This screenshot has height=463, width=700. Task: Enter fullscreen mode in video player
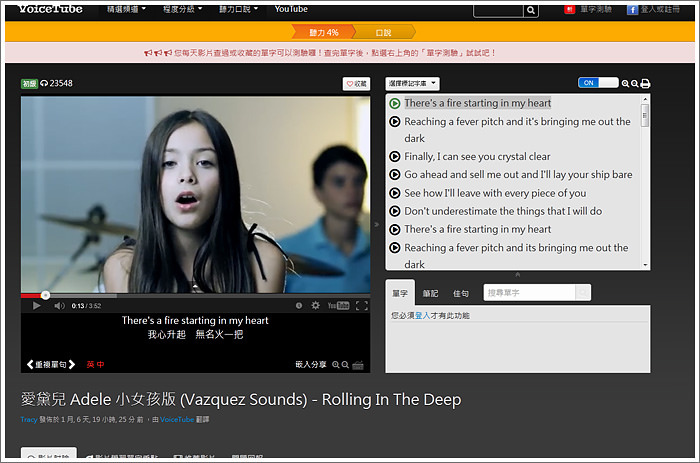pyautogui.click(x=362, y=305)
